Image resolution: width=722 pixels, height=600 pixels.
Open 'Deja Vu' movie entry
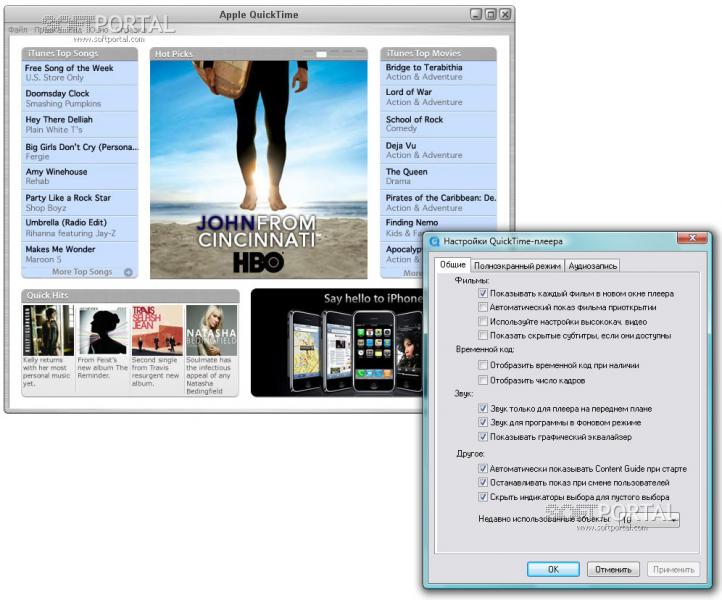point(438,151)
